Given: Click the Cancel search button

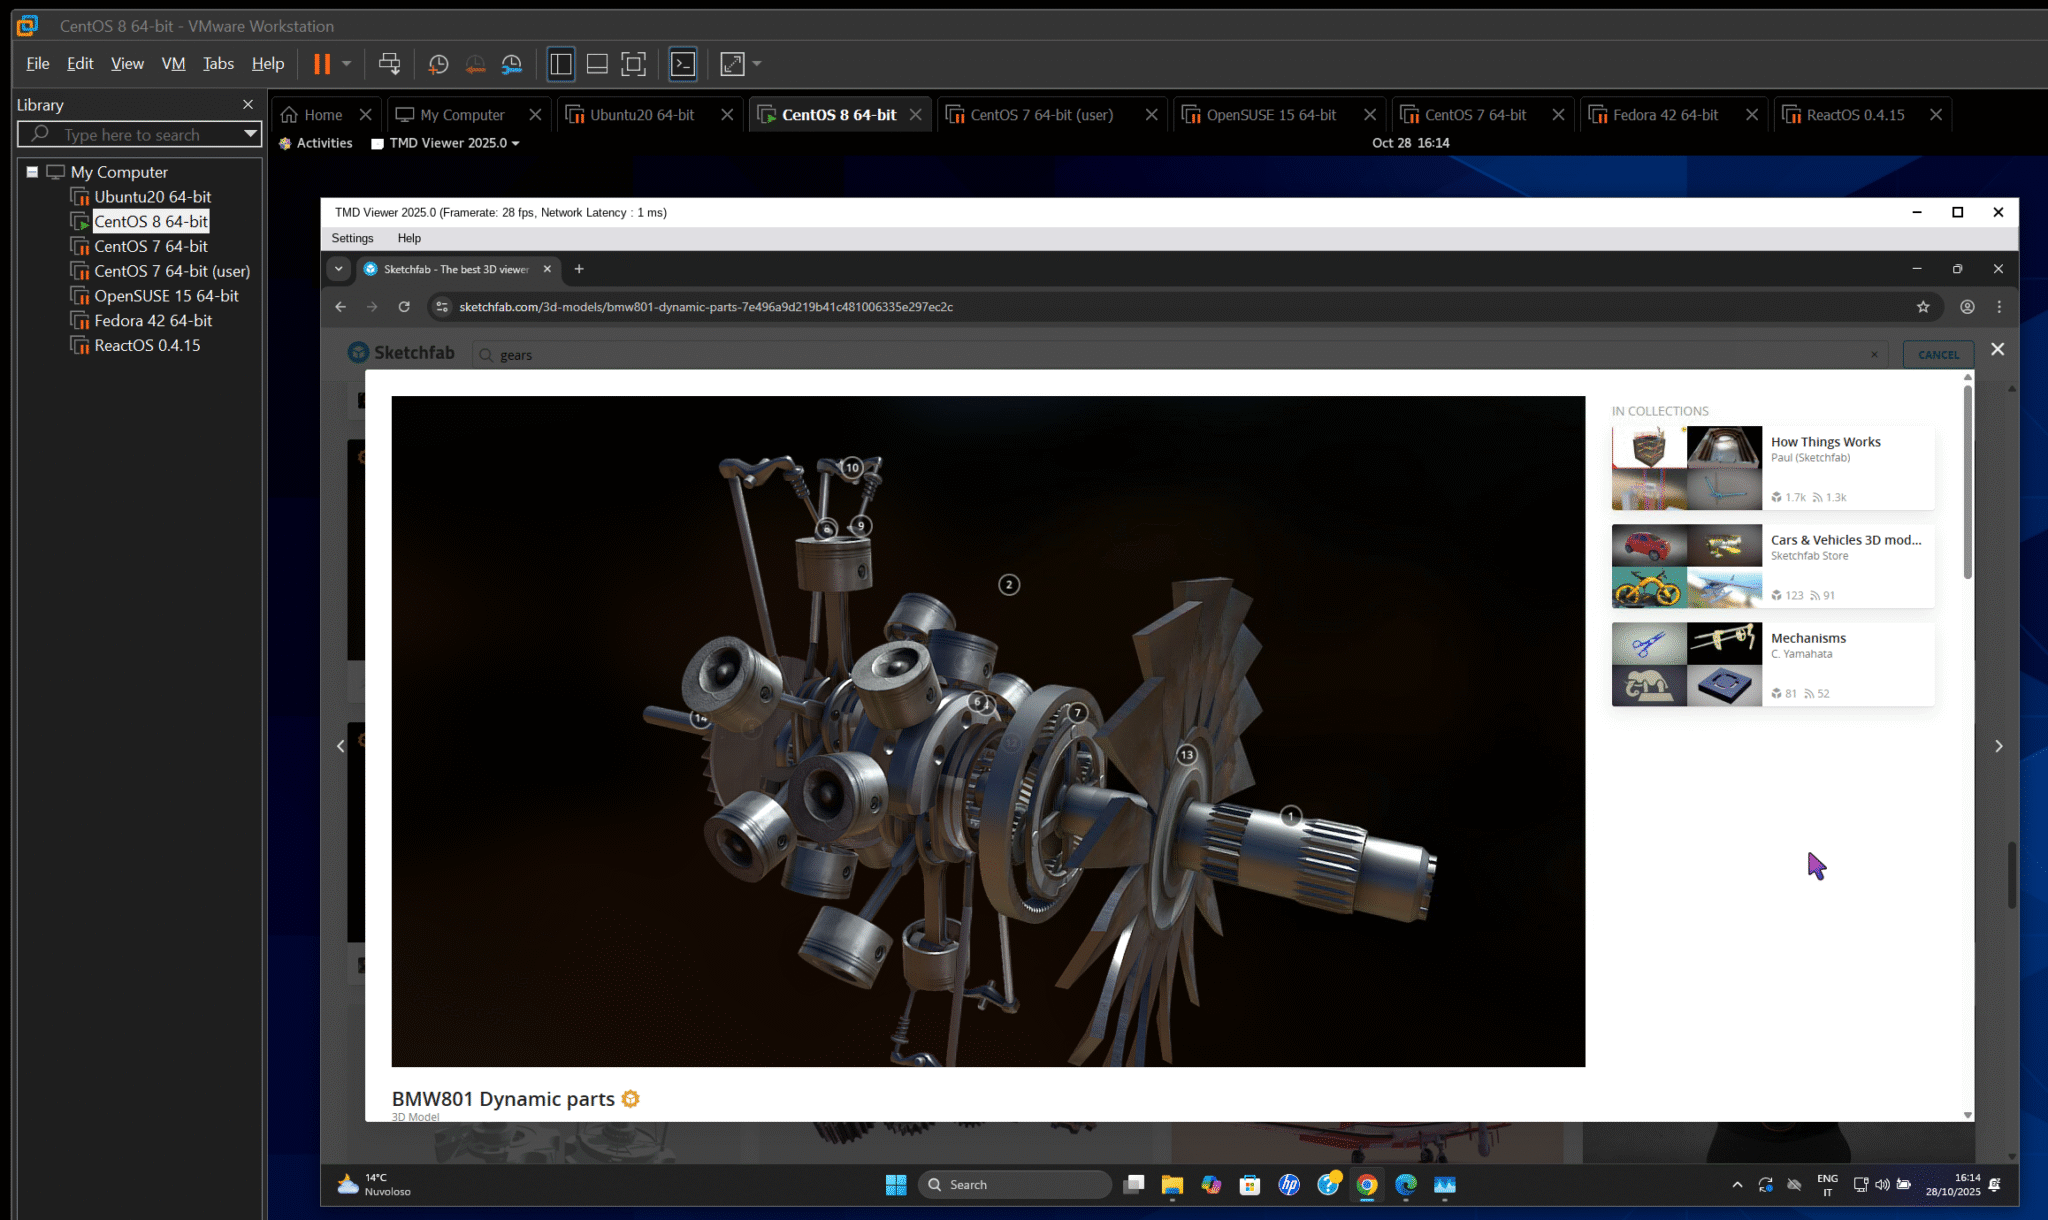Looking at the screenshot, I should point(1938,355).
